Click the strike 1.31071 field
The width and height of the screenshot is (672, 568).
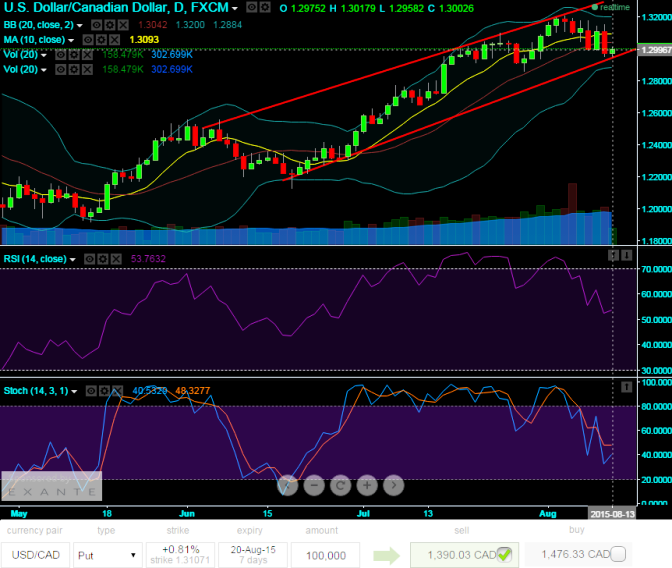click(x=180, y=555)
